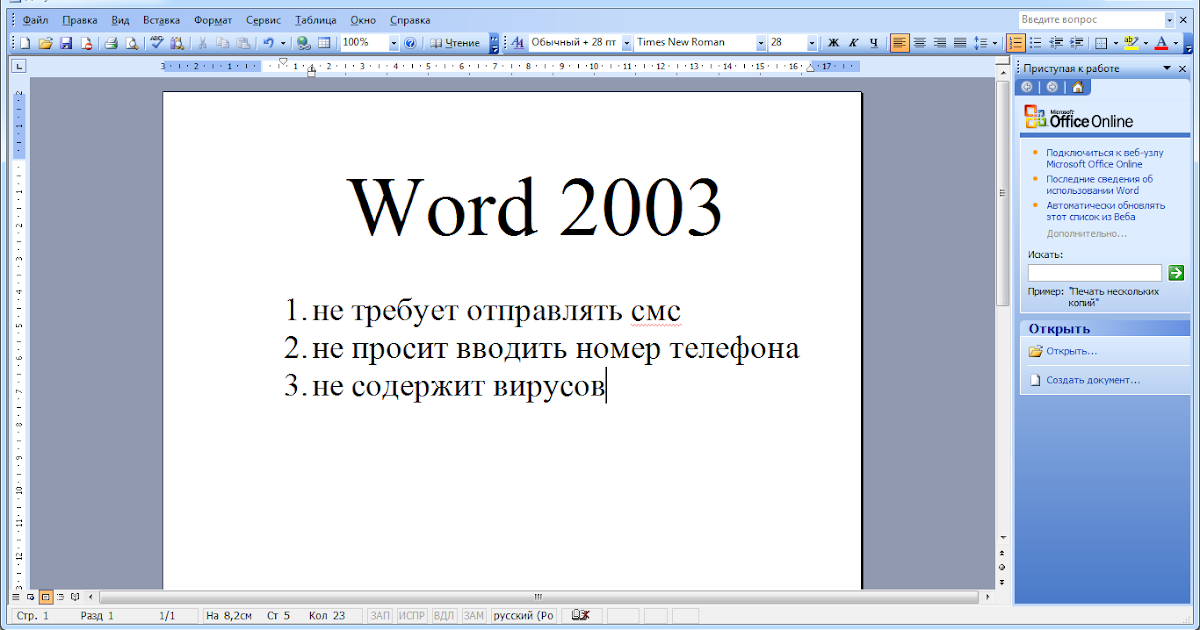Click 'Подключиться к веб-узлу Microsoft Office Online' link
The height and width of the screenshot is (630, 1200).
point(1105,158)
